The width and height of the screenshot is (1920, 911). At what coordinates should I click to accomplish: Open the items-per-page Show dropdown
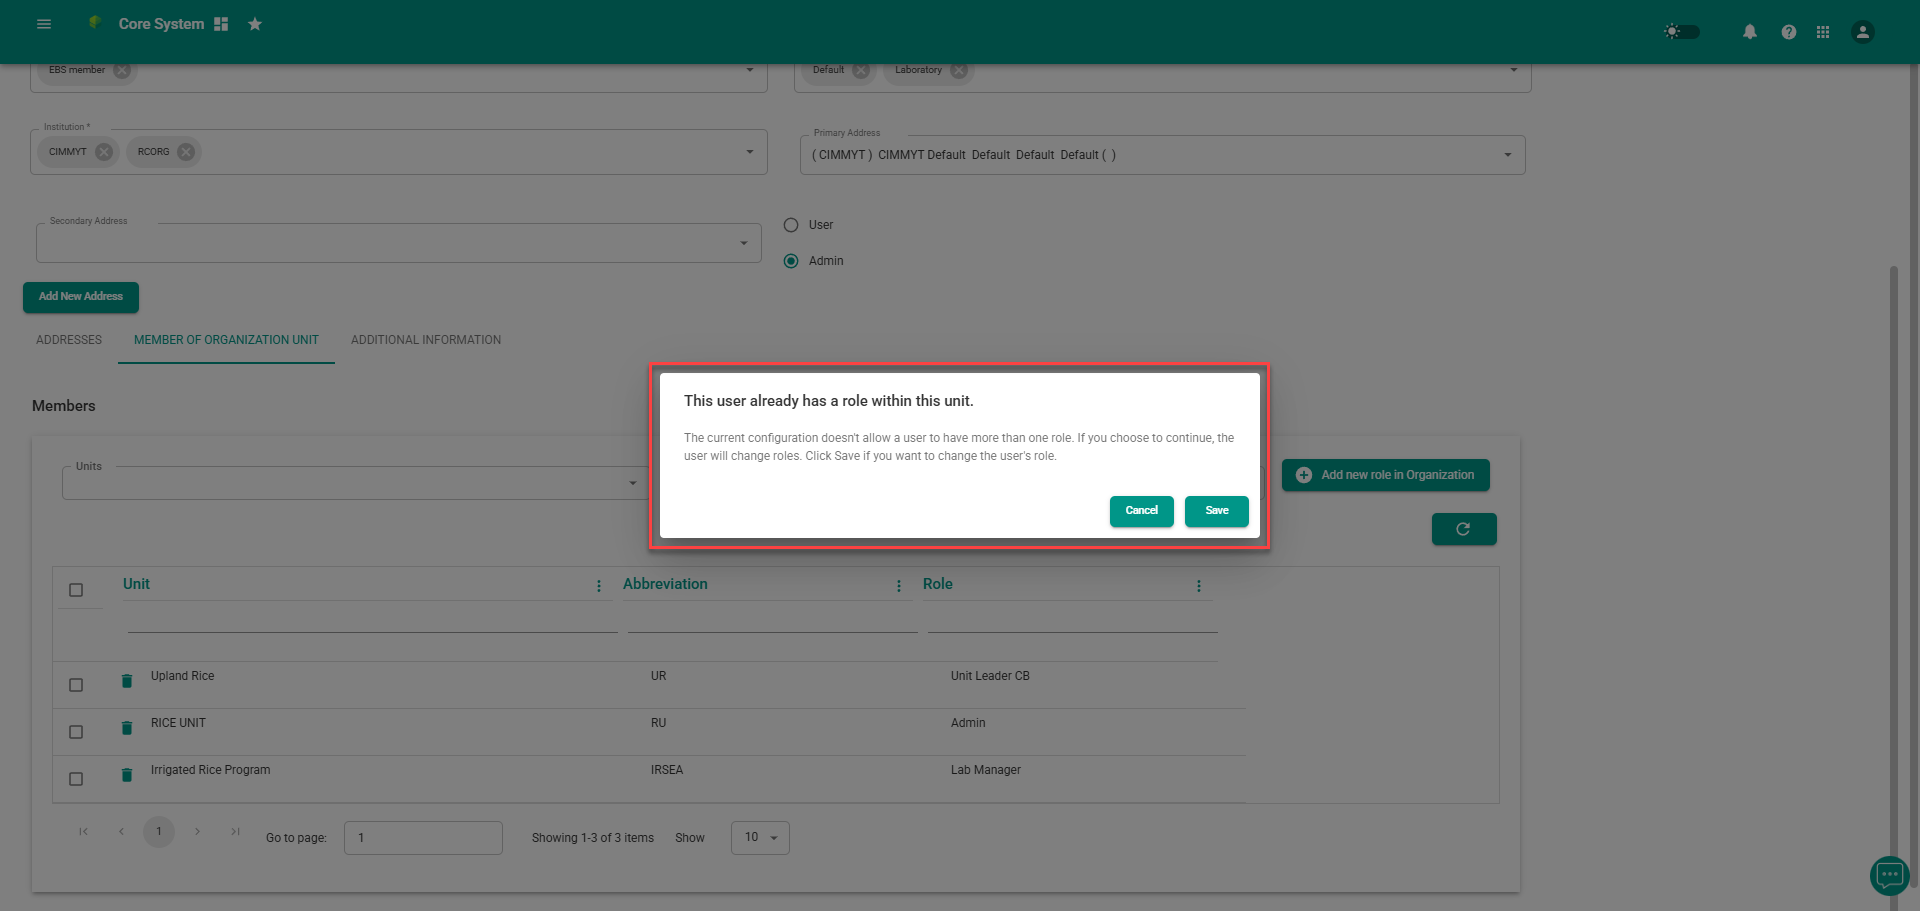(760, 838)
